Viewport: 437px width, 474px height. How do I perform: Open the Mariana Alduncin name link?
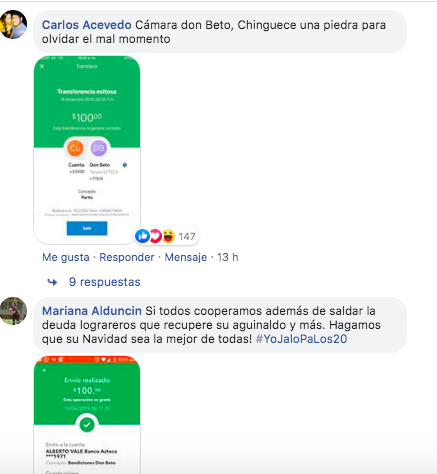(x=92, y=311)
